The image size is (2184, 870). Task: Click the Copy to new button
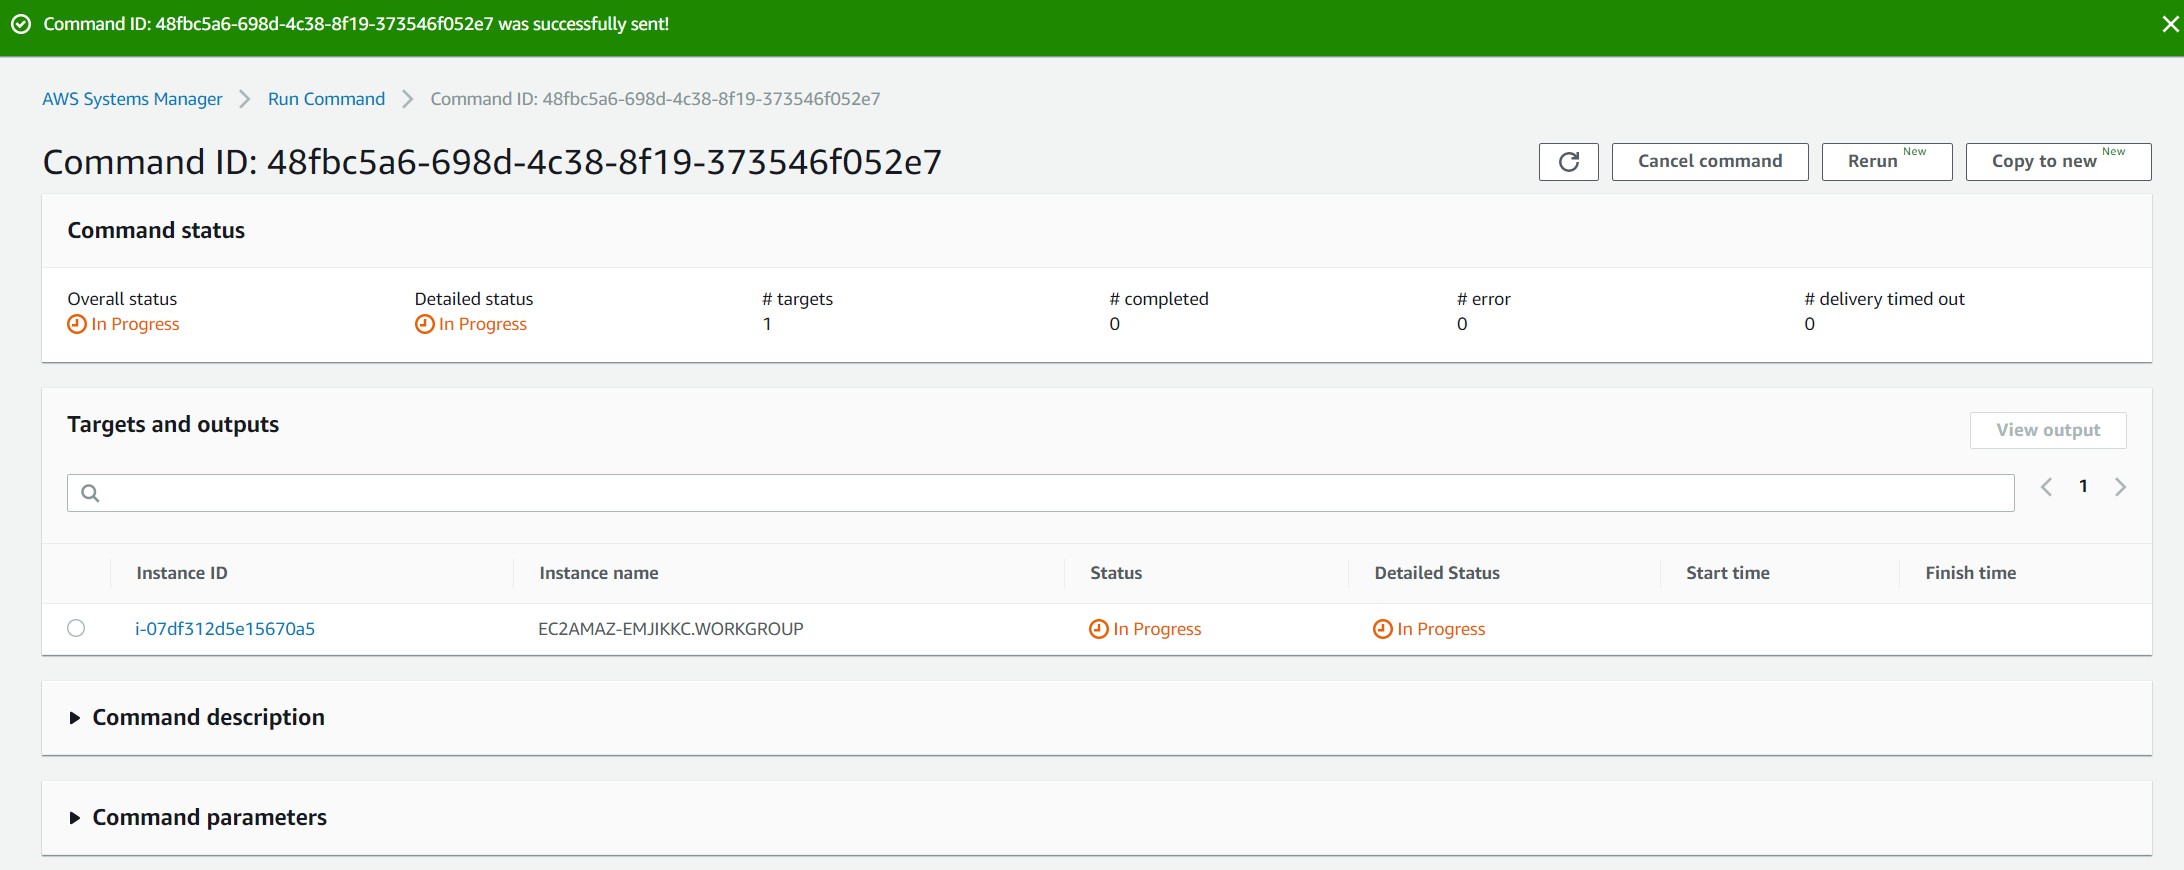tap(2058, 162)
